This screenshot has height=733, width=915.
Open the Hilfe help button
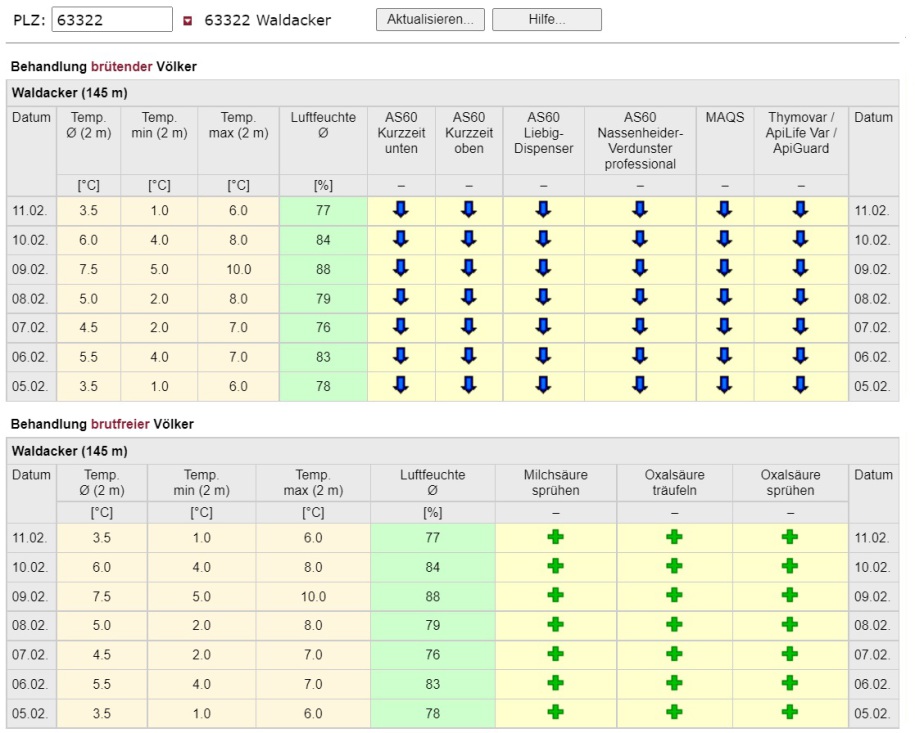coord(546,20)
